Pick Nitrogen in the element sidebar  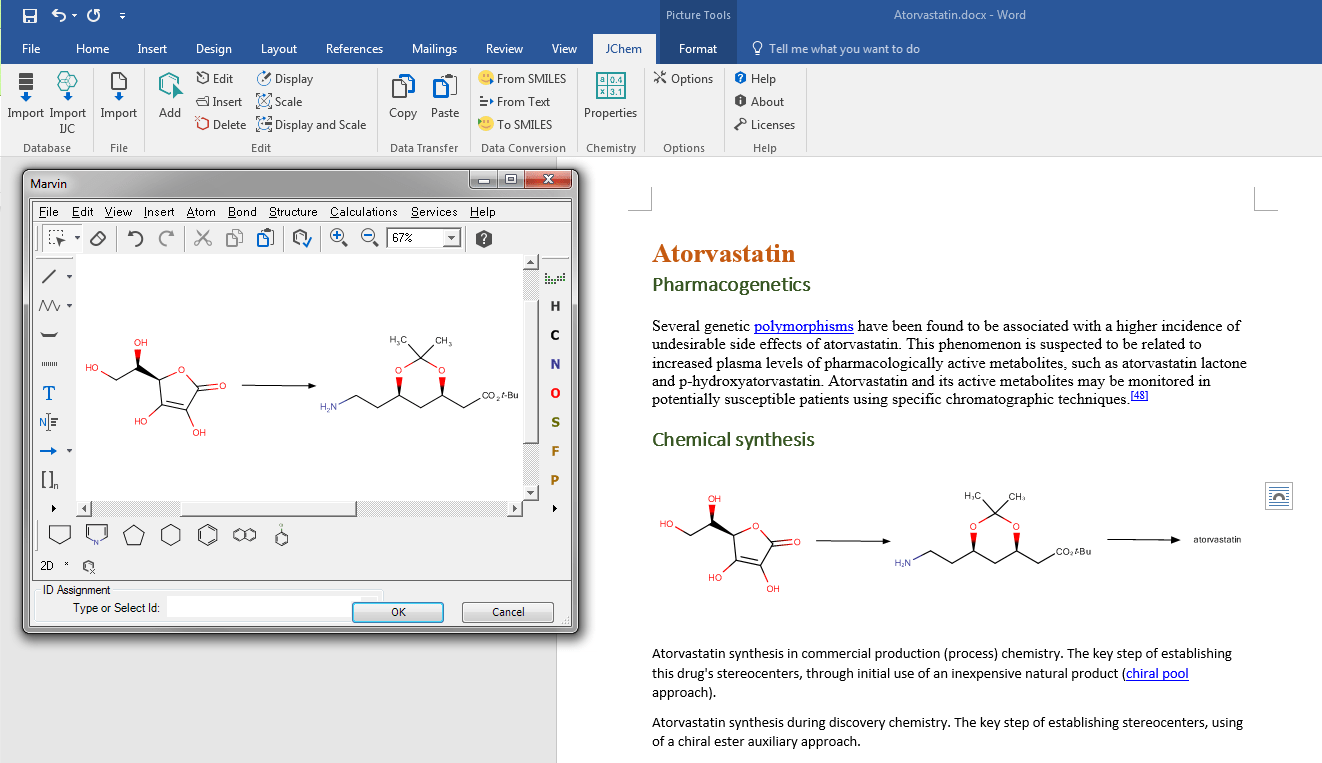[x=555, y=364]
